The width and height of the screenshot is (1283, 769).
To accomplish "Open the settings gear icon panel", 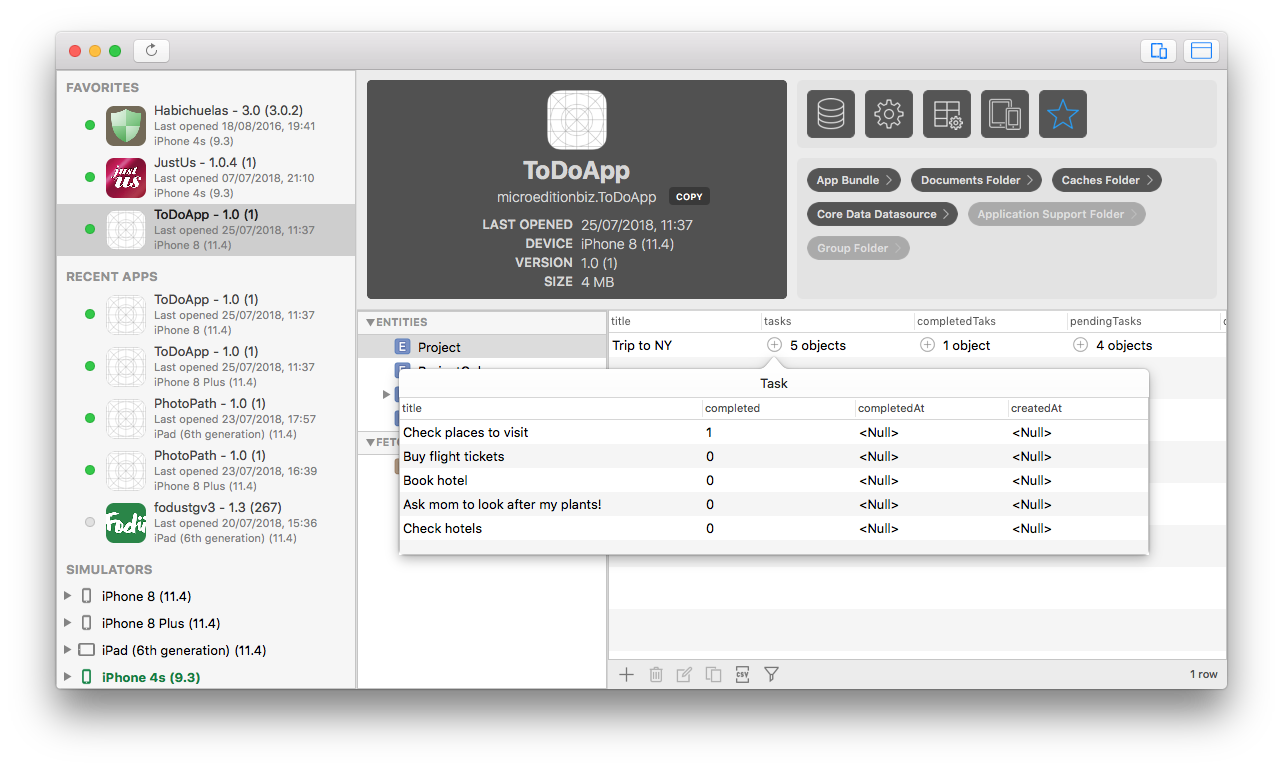I will pos(889,114).
